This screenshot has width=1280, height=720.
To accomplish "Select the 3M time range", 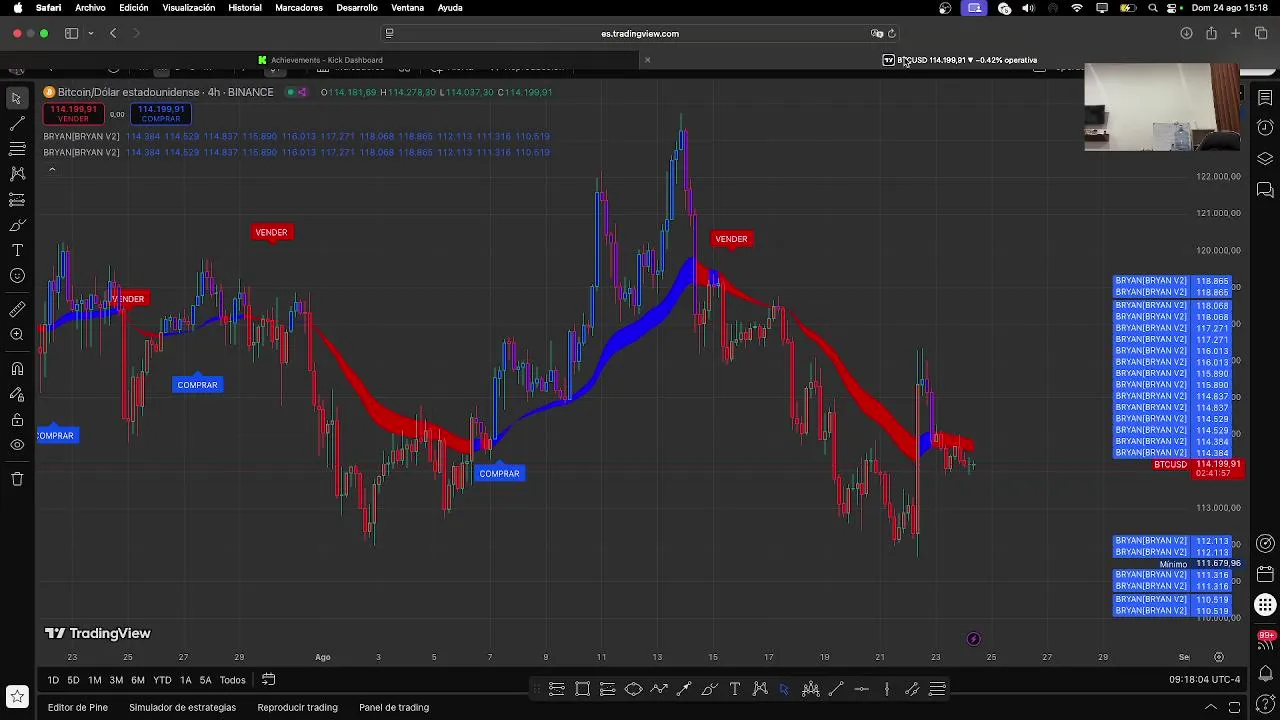I will (x=116, y=680).
